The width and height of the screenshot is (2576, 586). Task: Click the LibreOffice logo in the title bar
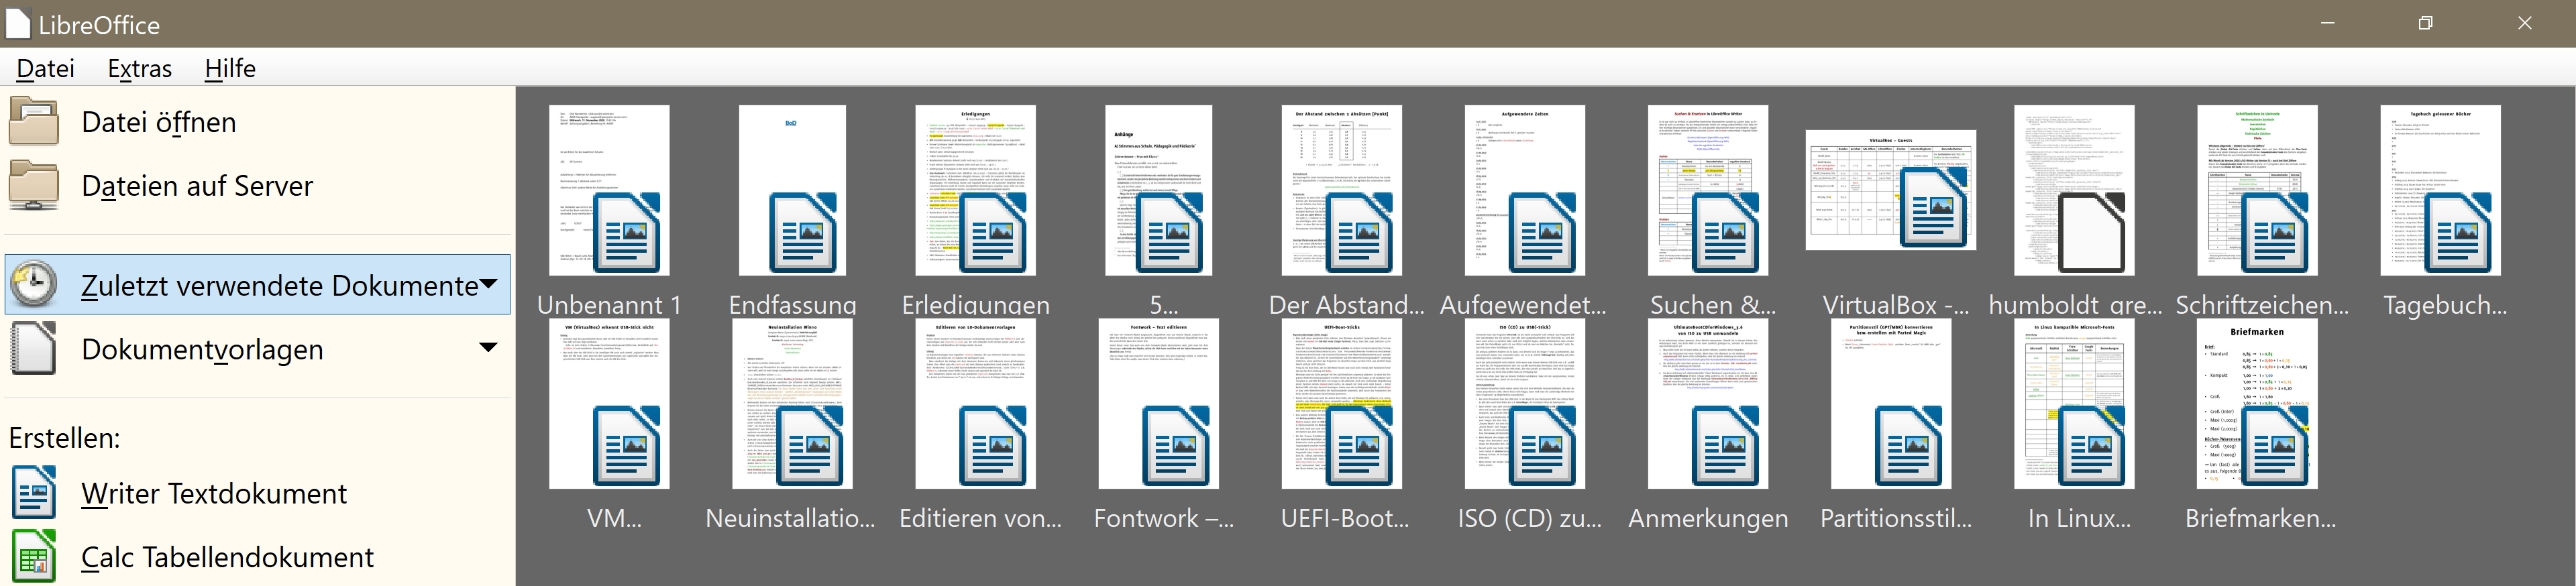pyautogui.click(x=17, y=23)
